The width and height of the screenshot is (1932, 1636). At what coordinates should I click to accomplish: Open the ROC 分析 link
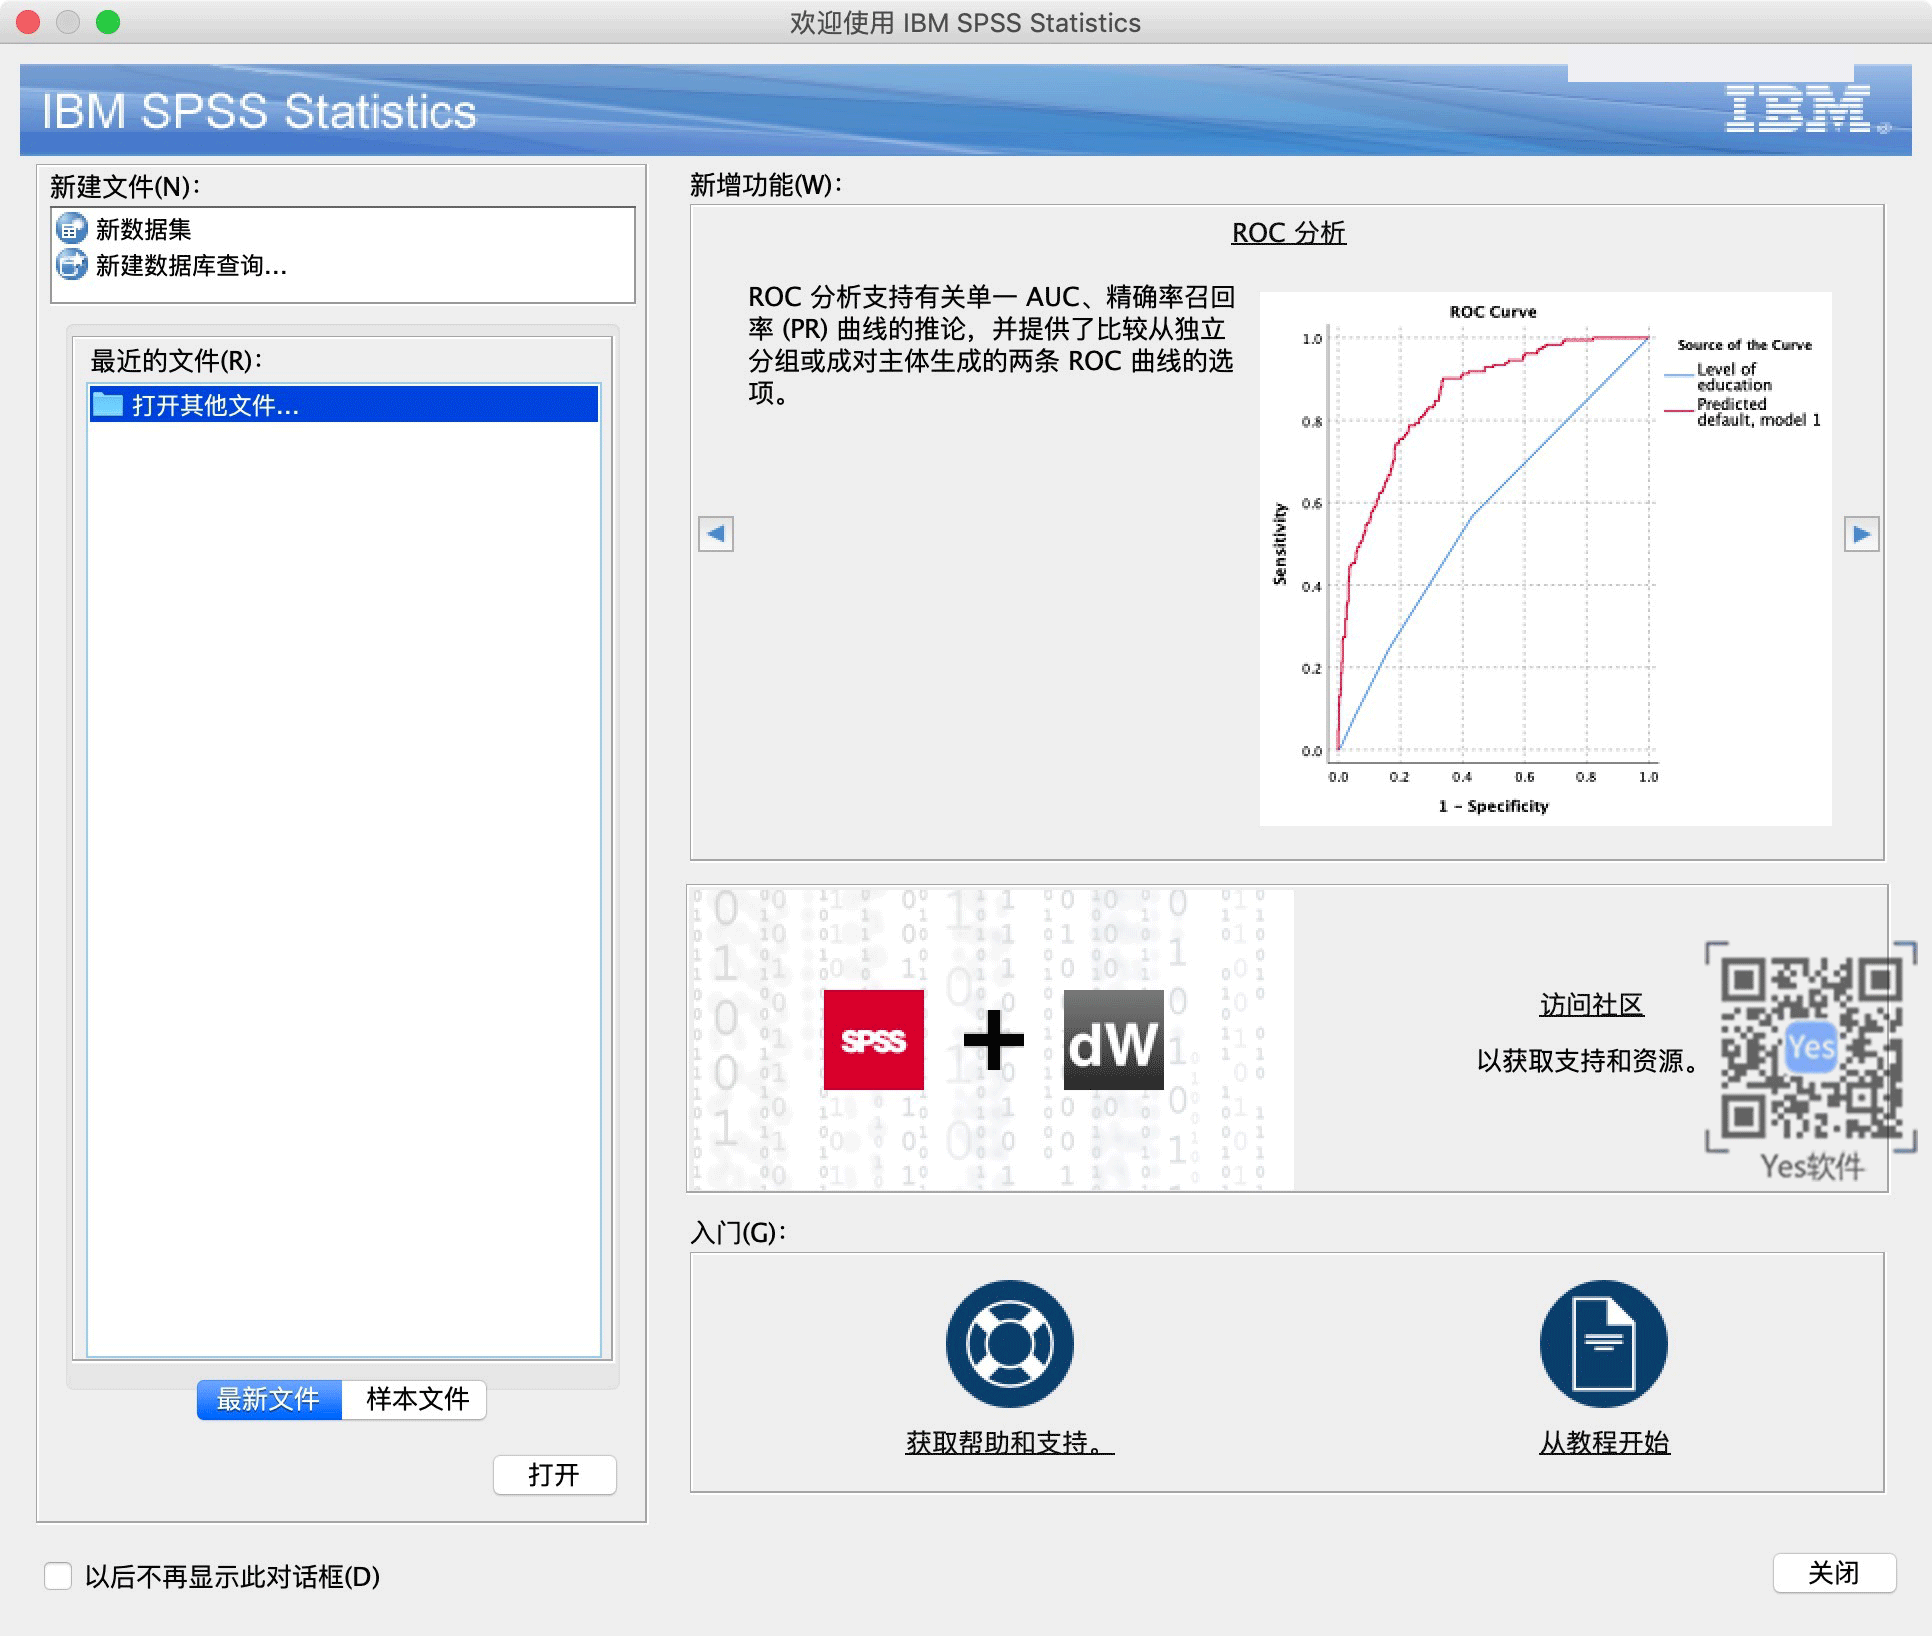[x=1288, y=232]
